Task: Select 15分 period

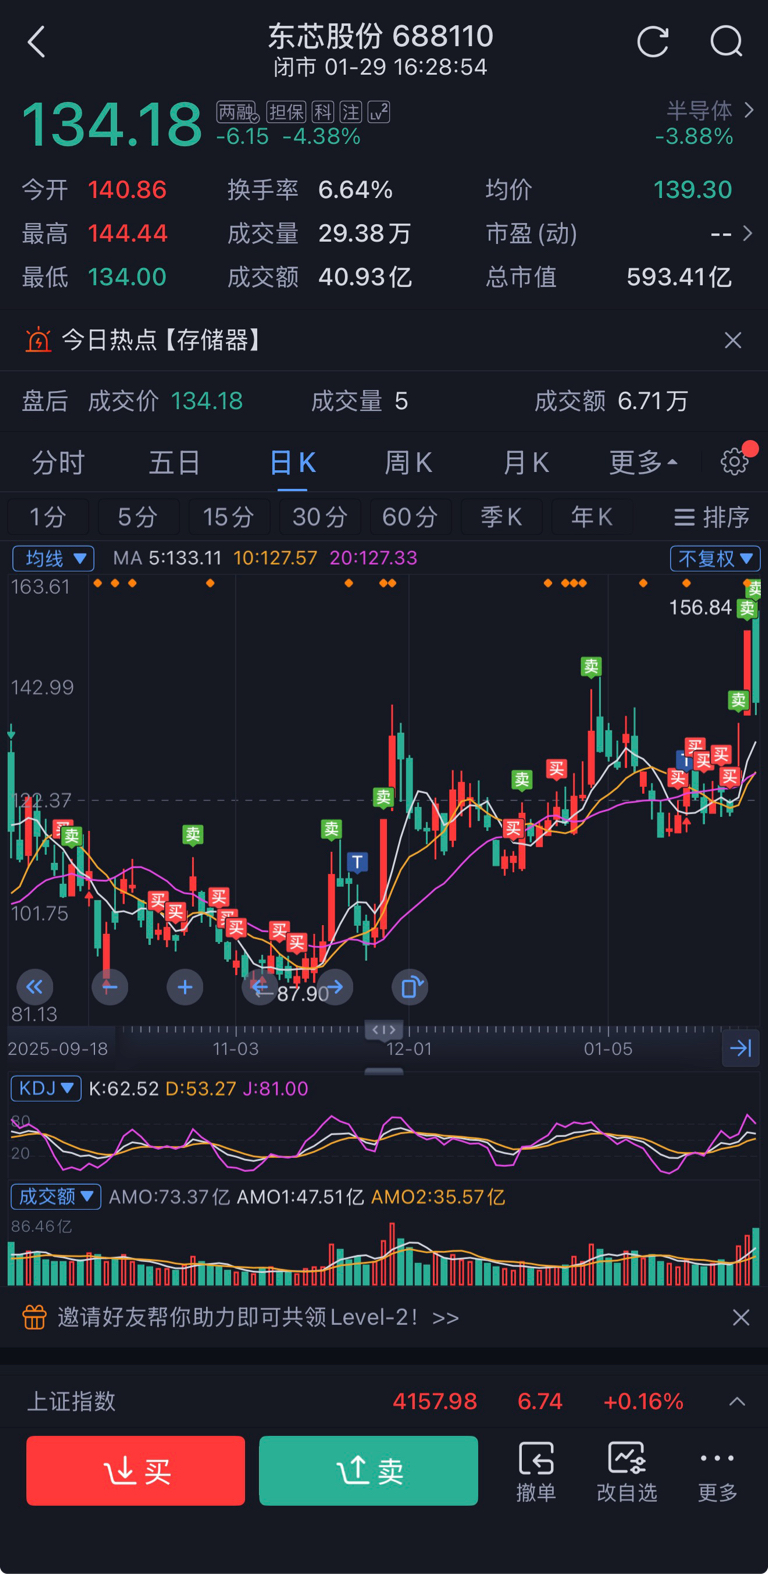Action: [x=228, y=517]
